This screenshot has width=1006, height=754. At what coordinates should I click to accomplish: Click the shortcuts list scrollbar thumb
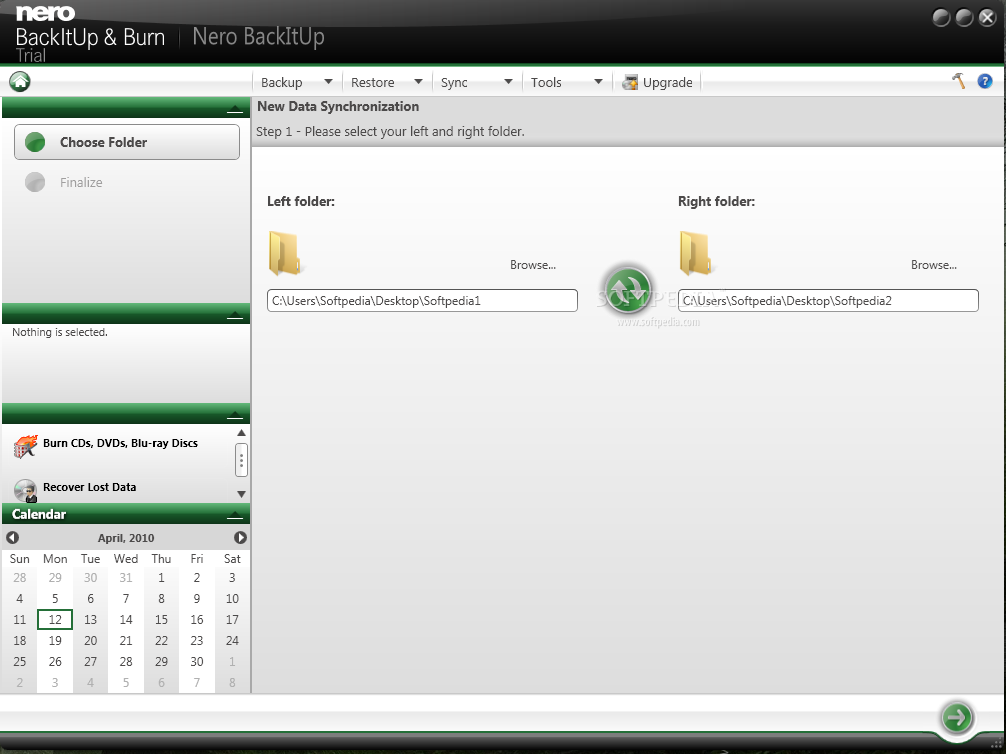(241, 459)
